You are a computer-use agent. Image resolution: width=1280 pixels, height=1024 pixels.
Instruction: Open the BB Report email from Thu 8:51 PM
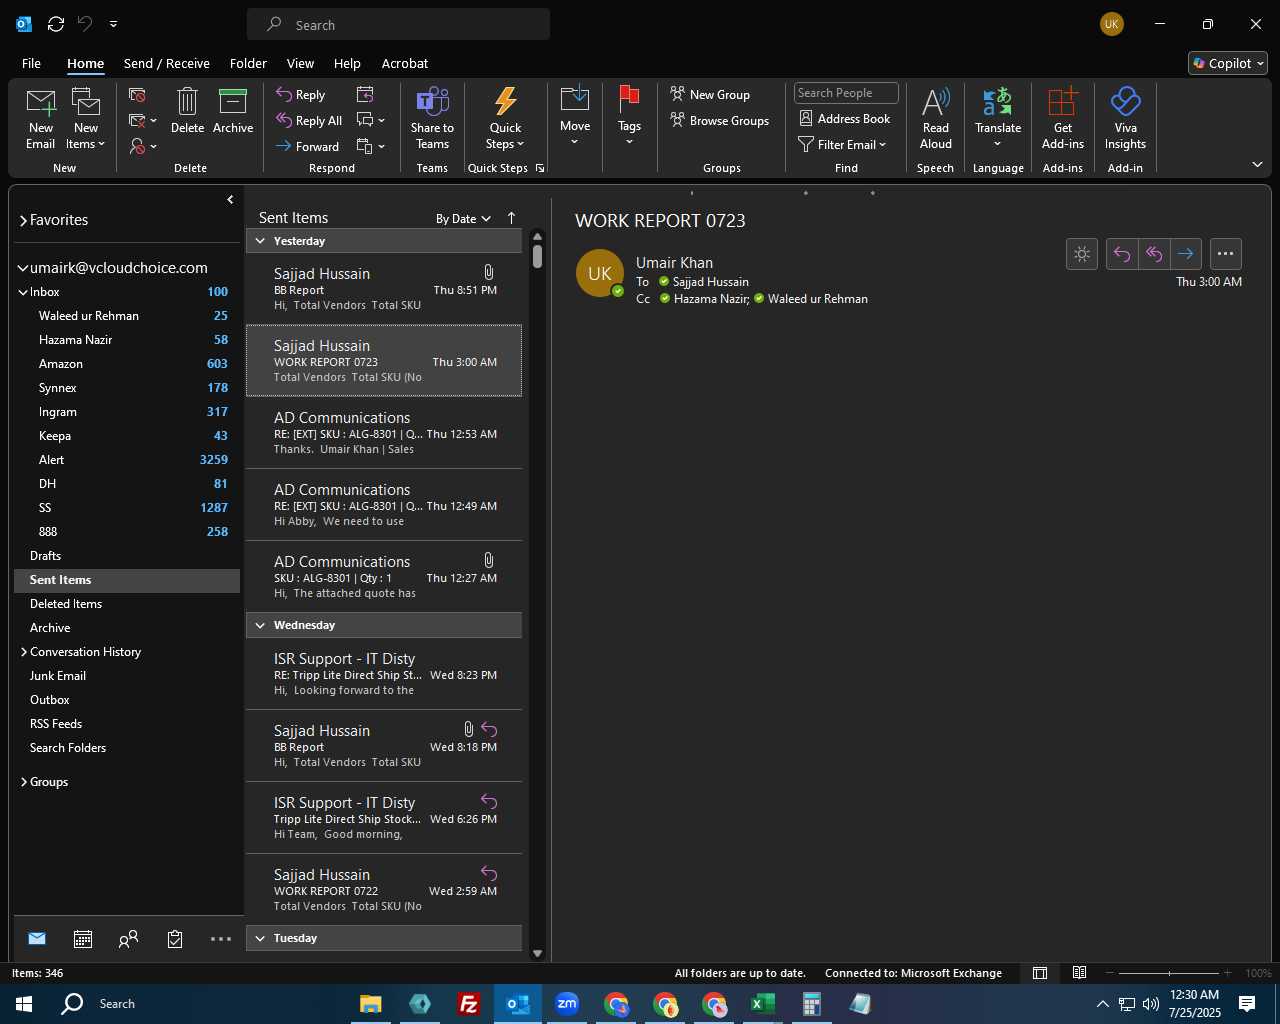coord(384,289)
